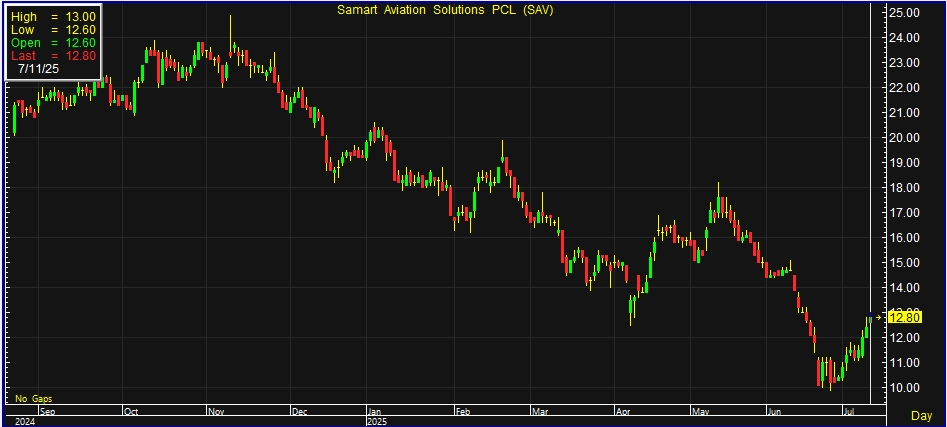Click the yellow 12.80 last price tag
Screen dimensions: 947x427
click(904, 317)
